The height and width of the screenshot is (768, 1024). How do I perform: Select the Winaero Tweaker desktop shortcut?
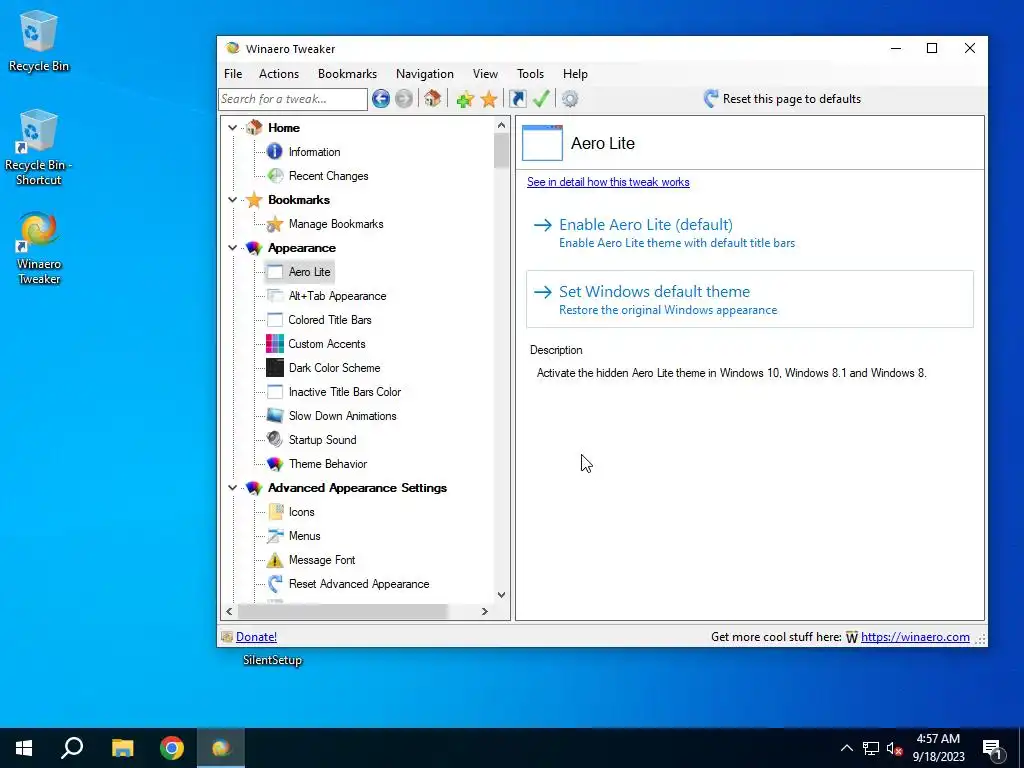pos(39,249)
